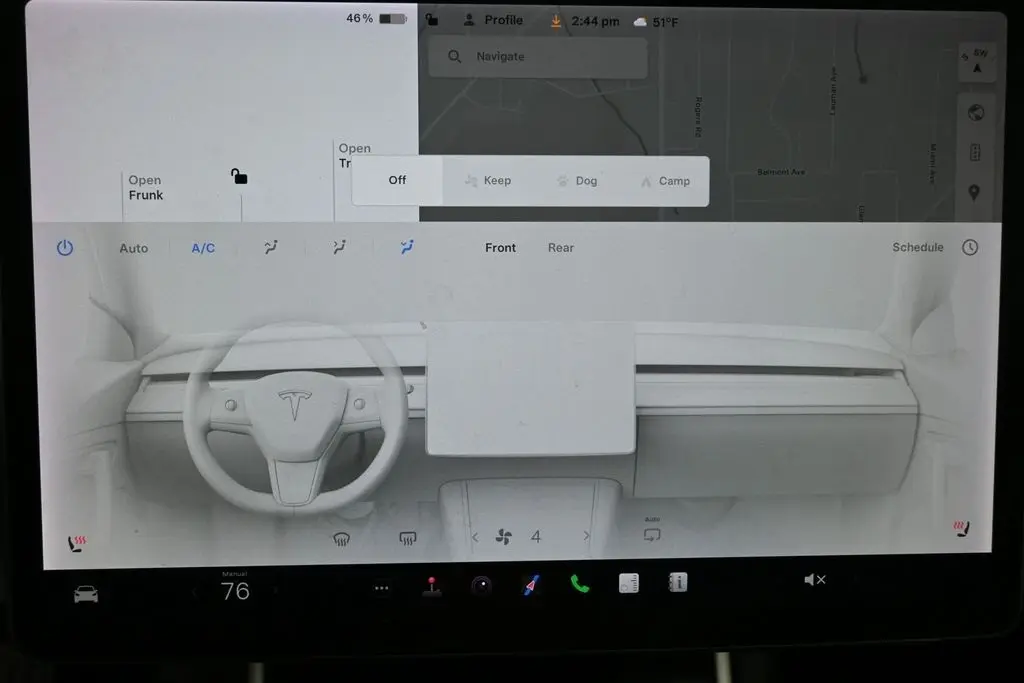Viewport: 1024px width, 683px height.
Task: Enable Auto climate mode
Action: point(134,248)
